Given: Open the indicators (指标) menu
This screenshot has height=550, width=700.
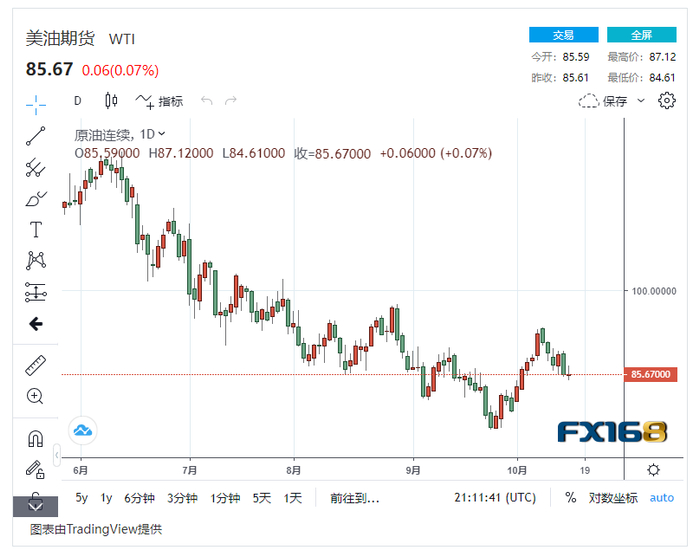Looking at the screenshot, I should [159, 101].
